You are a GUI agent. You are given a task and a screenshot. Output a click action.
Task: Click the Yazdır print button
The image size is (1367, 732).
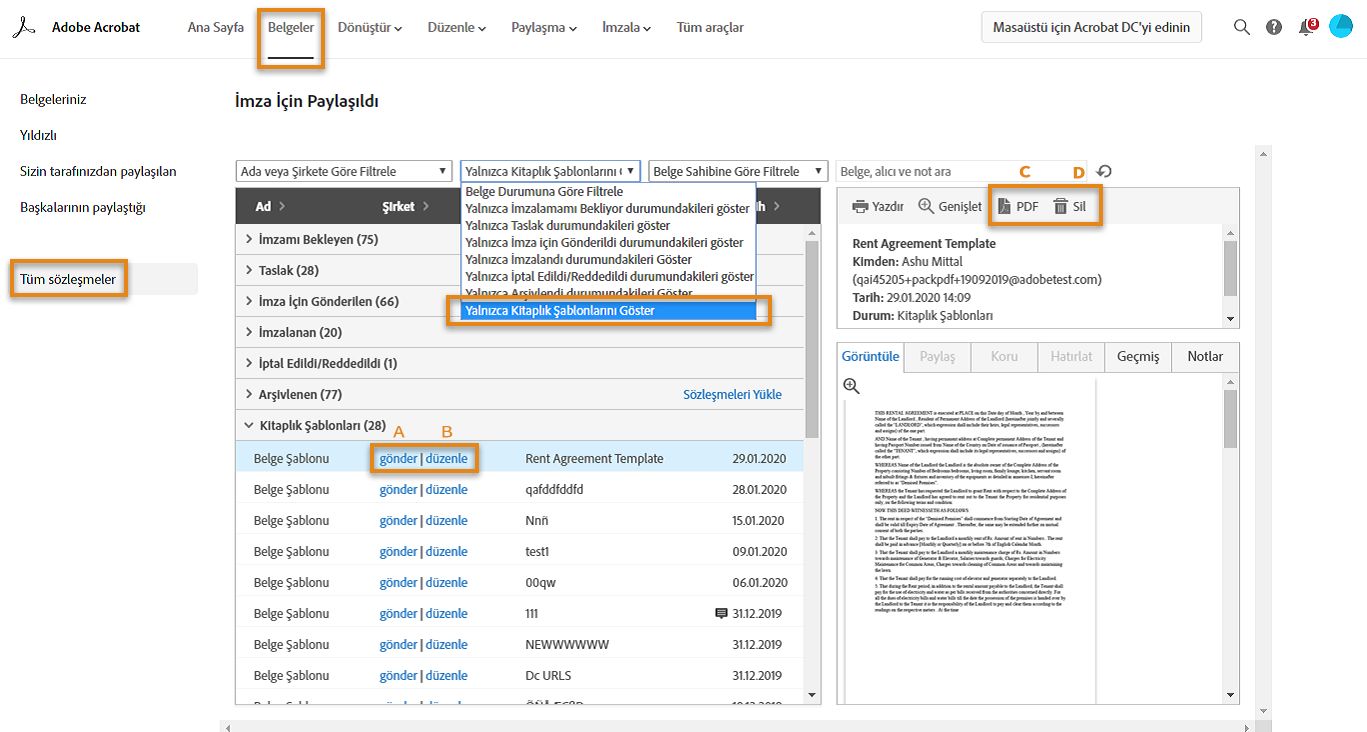(878, 207)
